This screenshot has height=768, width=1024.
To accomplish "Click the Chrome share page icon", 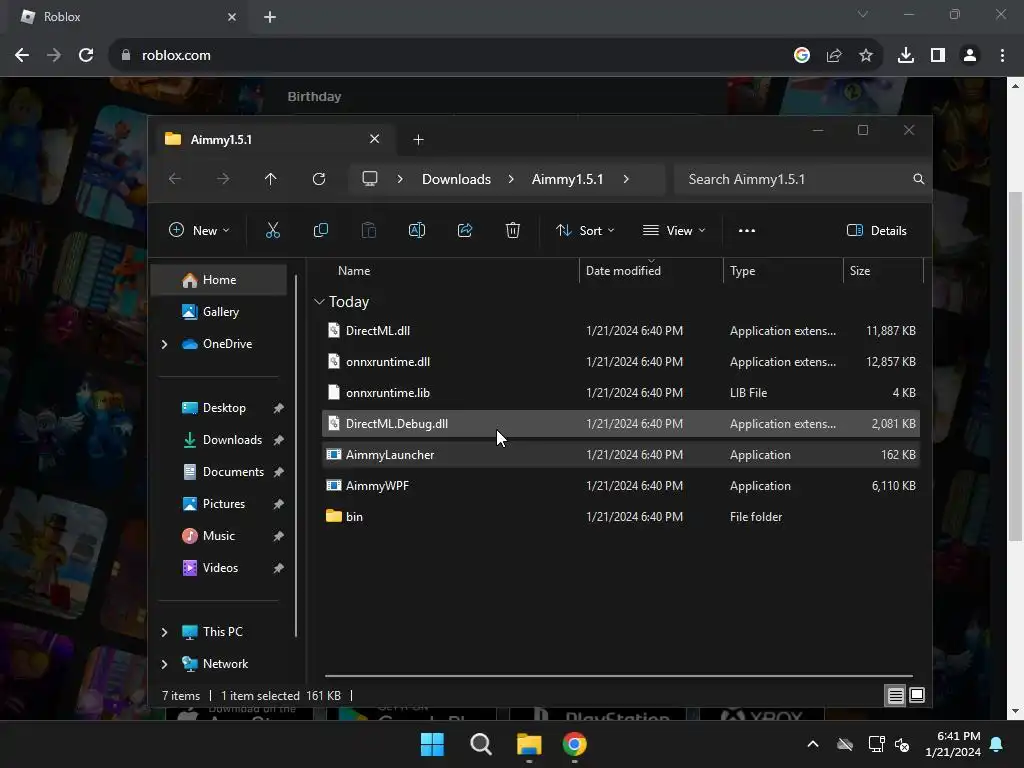I will tap(833, 55).
